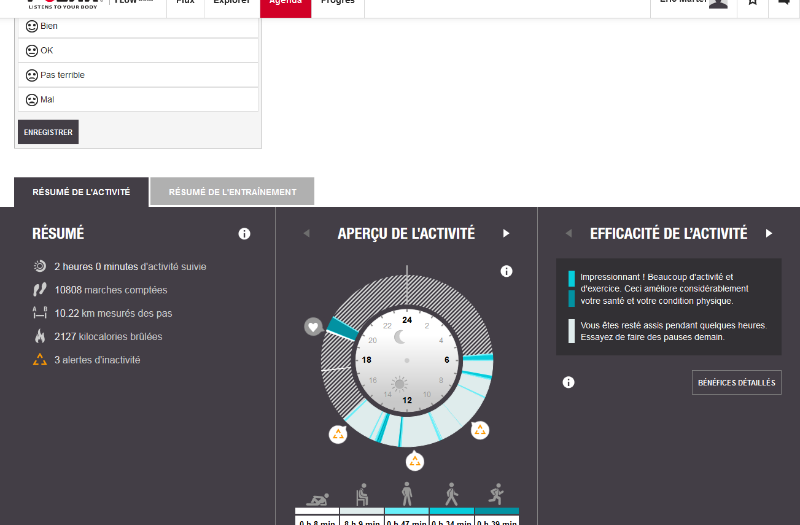Click the teal training segment on activity dial

click(x=342, y=329)
